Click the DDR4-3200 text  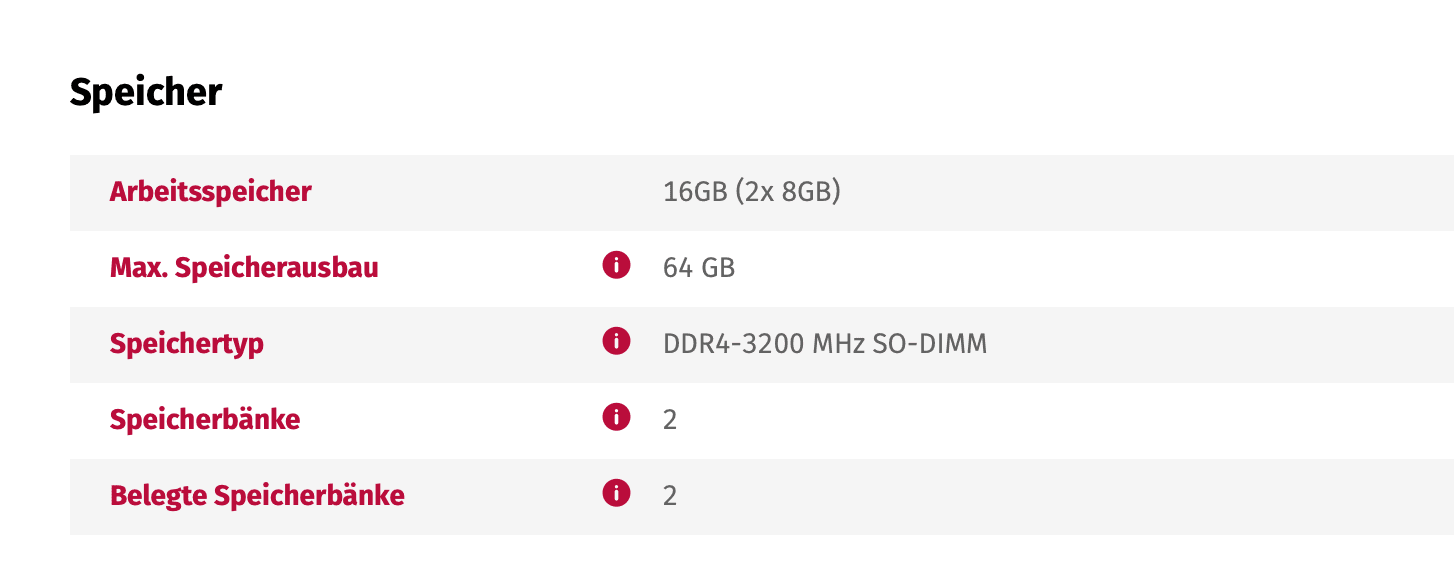[733, 344]
